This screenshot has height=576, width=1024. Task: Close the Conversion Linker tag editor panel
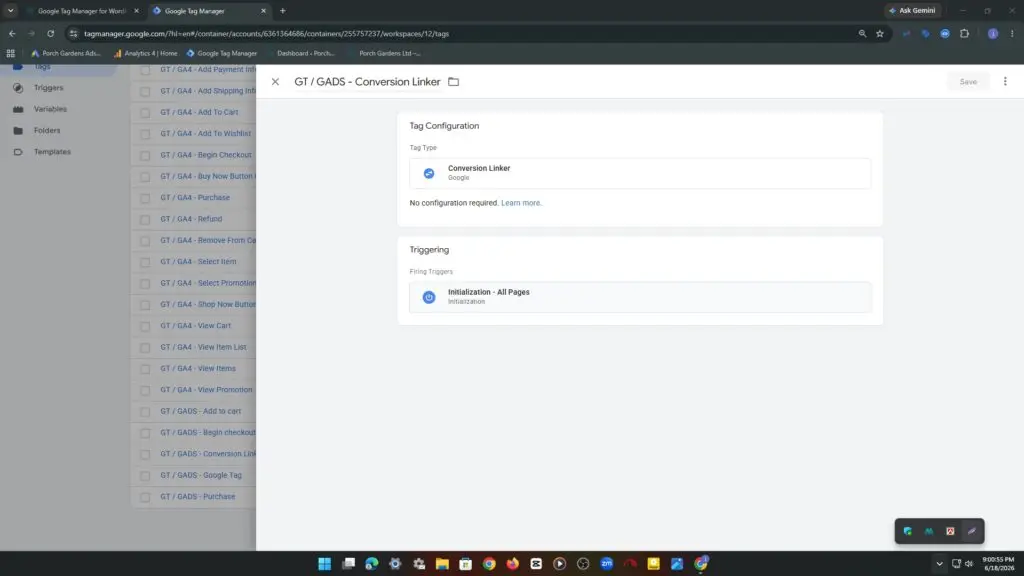[275, 82]
